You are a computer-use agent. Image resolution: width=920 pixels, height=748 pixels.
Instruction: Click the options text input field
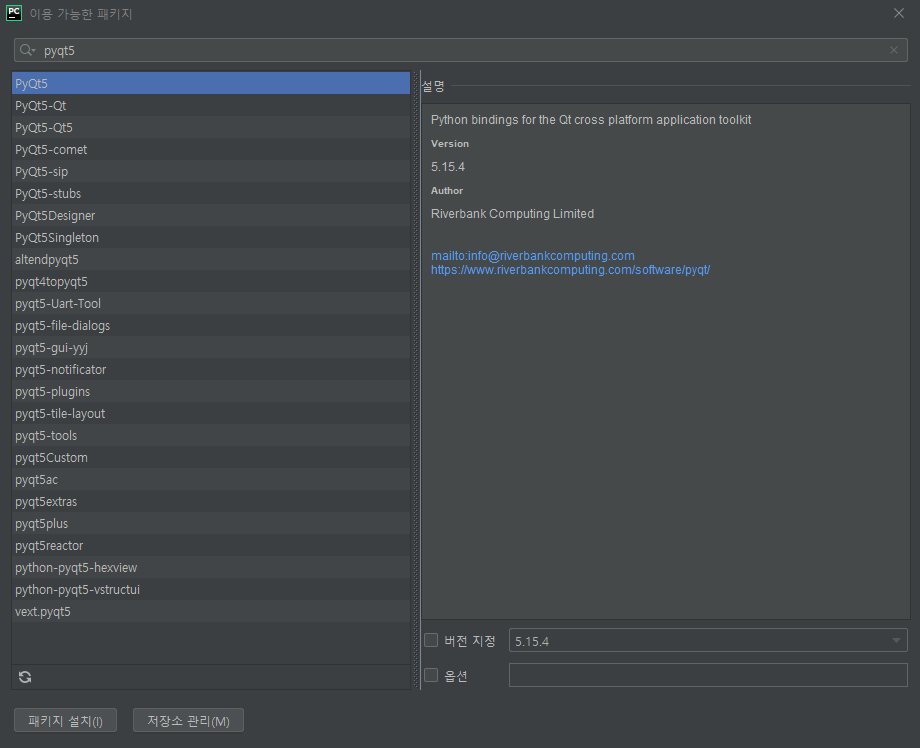click(x=708, y=675)
